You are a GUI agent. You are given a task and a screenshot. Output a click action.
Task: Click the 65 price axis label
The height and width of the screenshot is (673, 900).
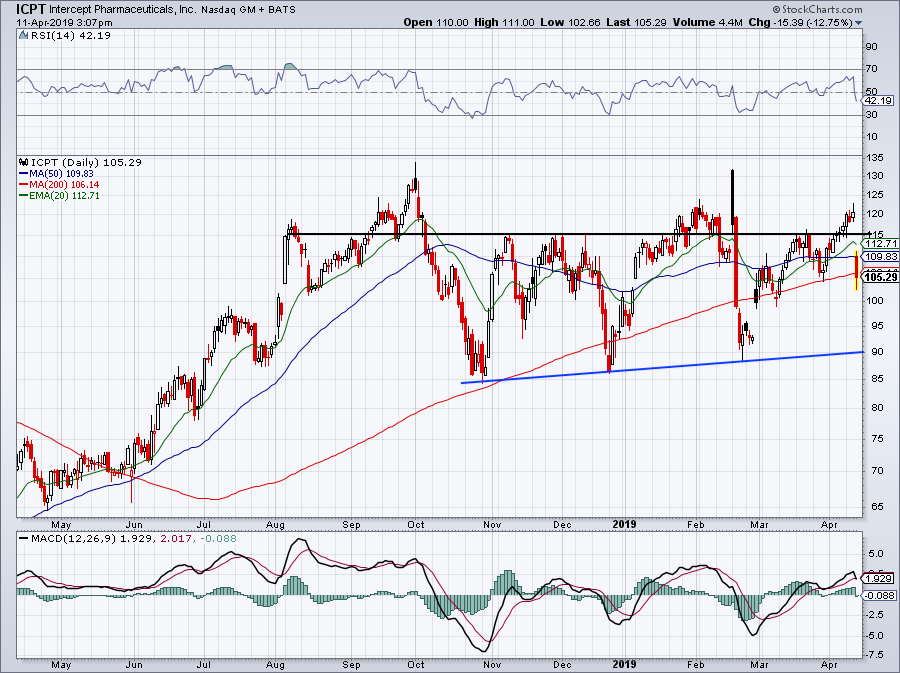coord(878,507)
